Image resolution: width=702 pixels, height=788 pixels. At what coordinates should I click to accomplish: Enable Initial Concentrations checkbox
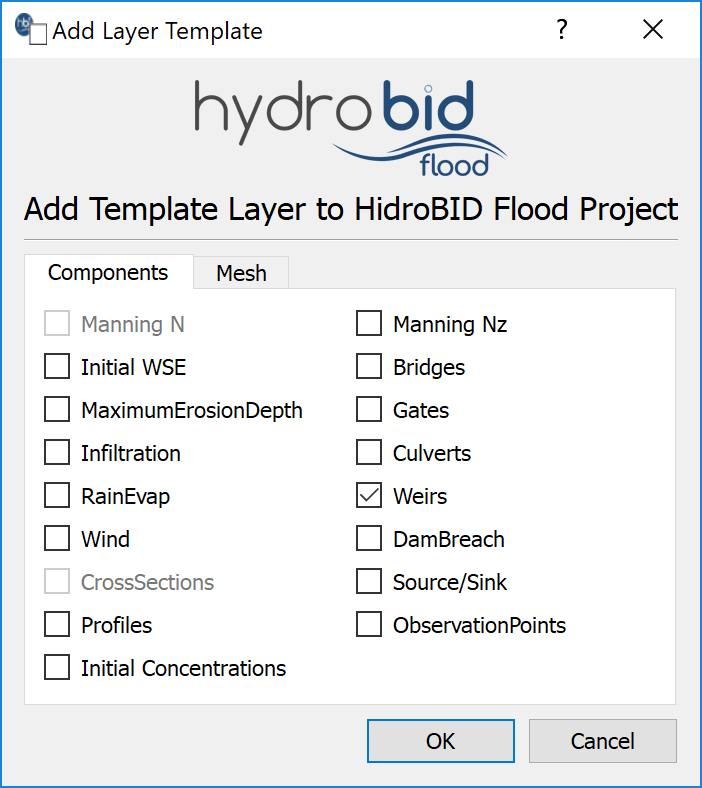tap(57, 668)
